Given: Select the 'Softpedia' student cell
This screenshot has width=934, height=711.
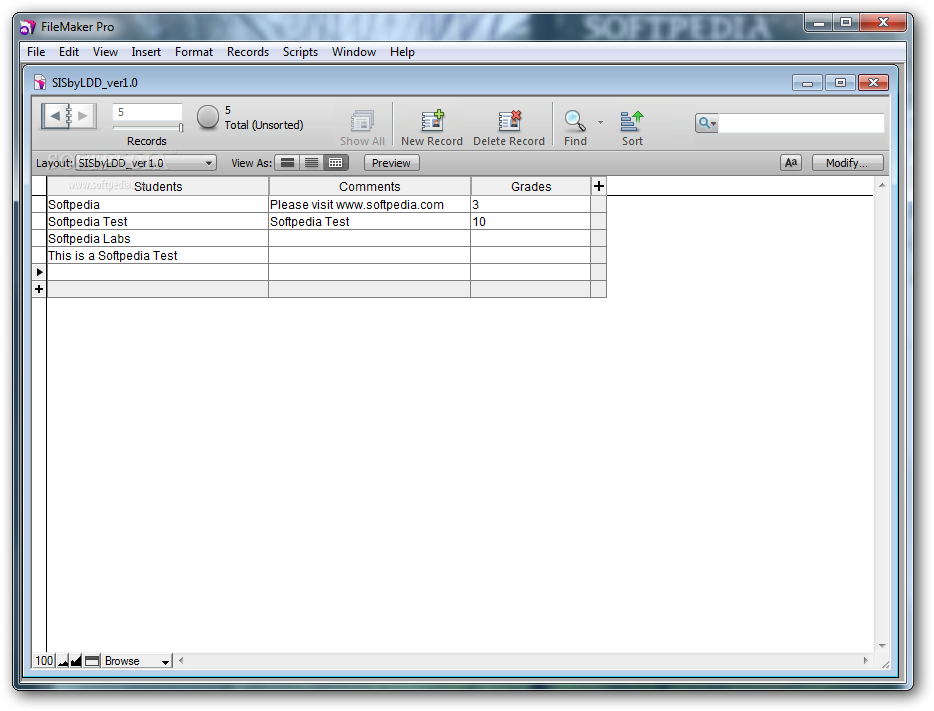Looking at the screenshot, I should coord(158,204).
